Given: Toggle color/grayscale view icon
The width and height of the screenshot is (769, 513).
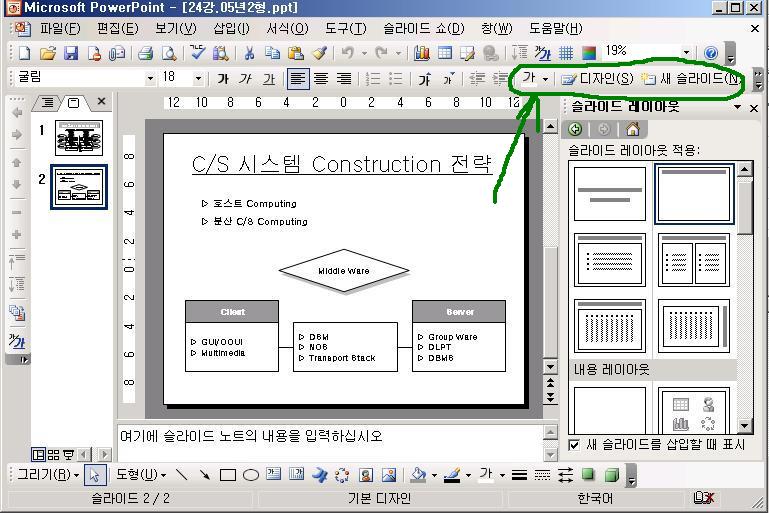Looking at the screenshot, I should coord(589,53).
